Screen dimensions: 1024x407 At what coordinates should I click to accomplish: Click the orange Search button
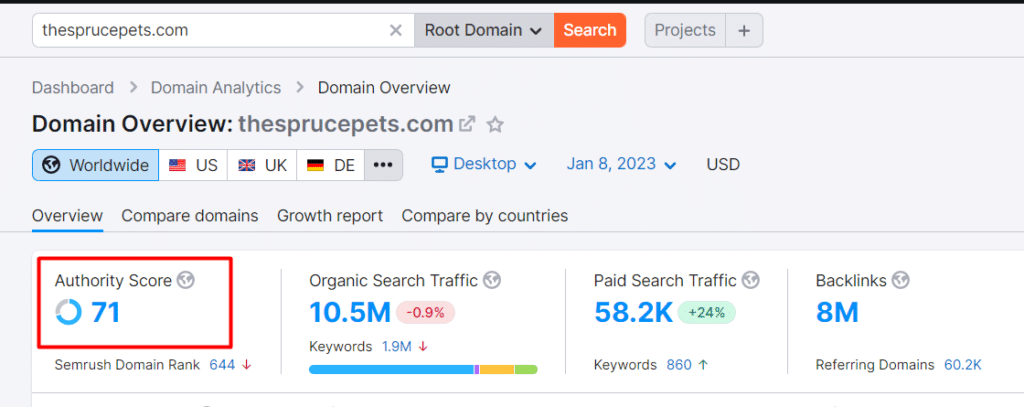[590, 30]
